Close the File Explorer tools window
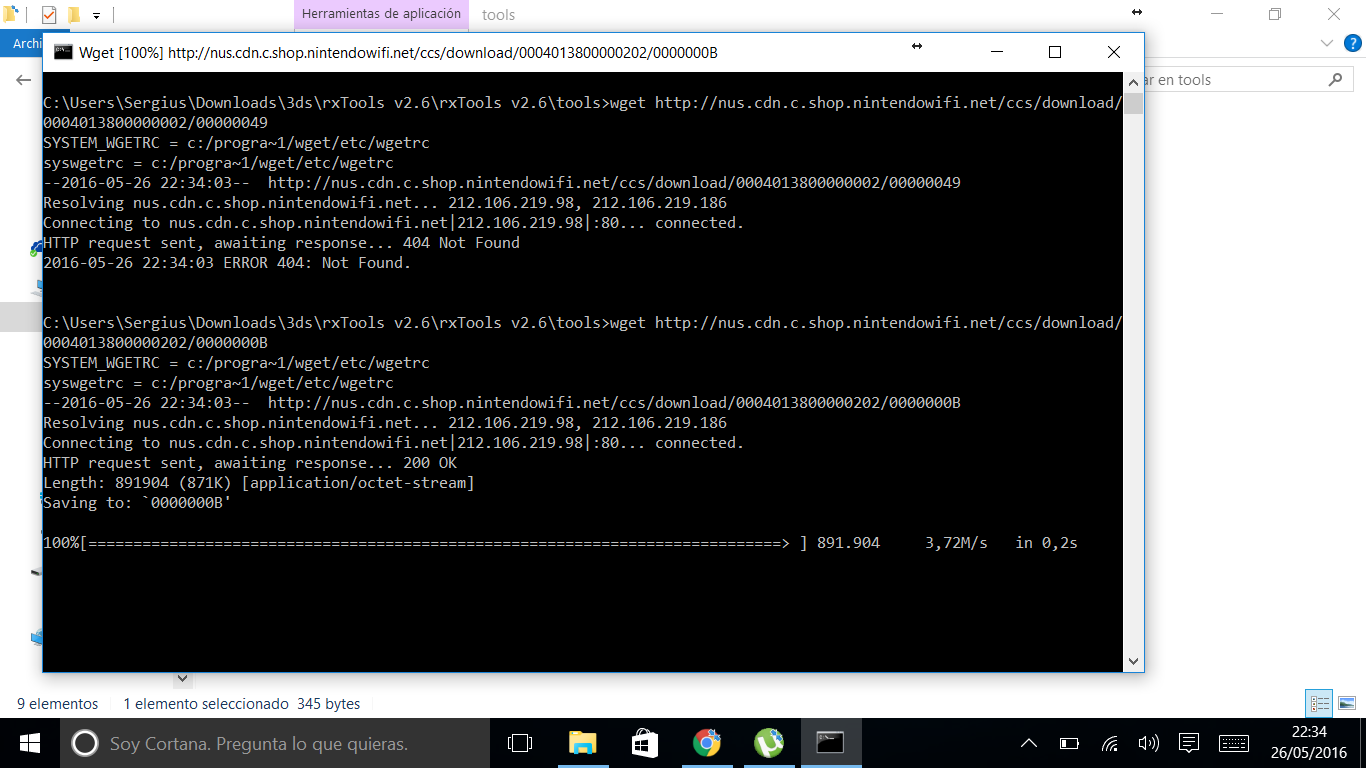The height and width of the screenshot is (768, 1366). tap(1334, 14)
